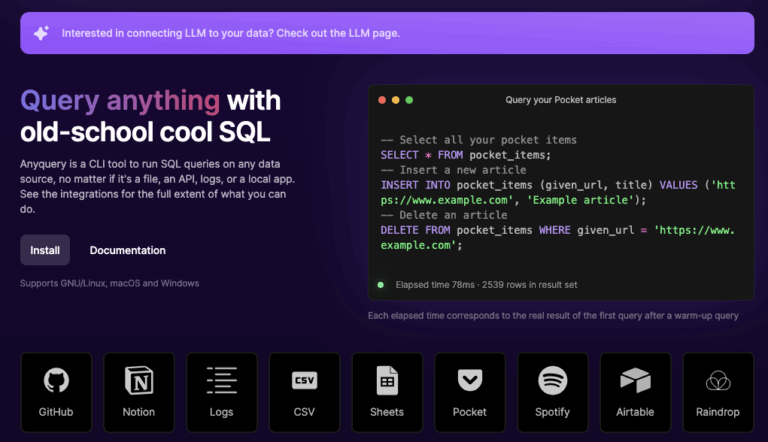This screenshot has height=442, width=768.
Task: Click the DELETE FROM pocket_items statement
Action: click(x=558, y=238)
